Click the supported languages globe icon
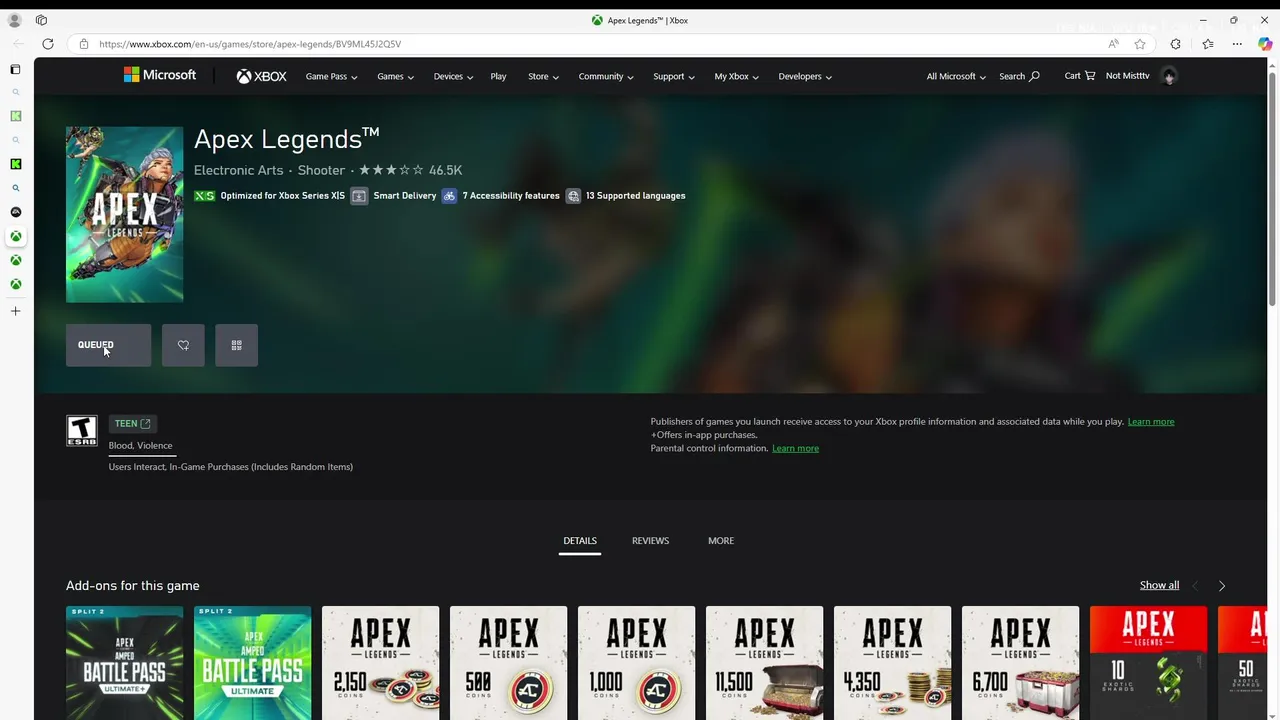The image size is (1280, 720). (573, 196)
